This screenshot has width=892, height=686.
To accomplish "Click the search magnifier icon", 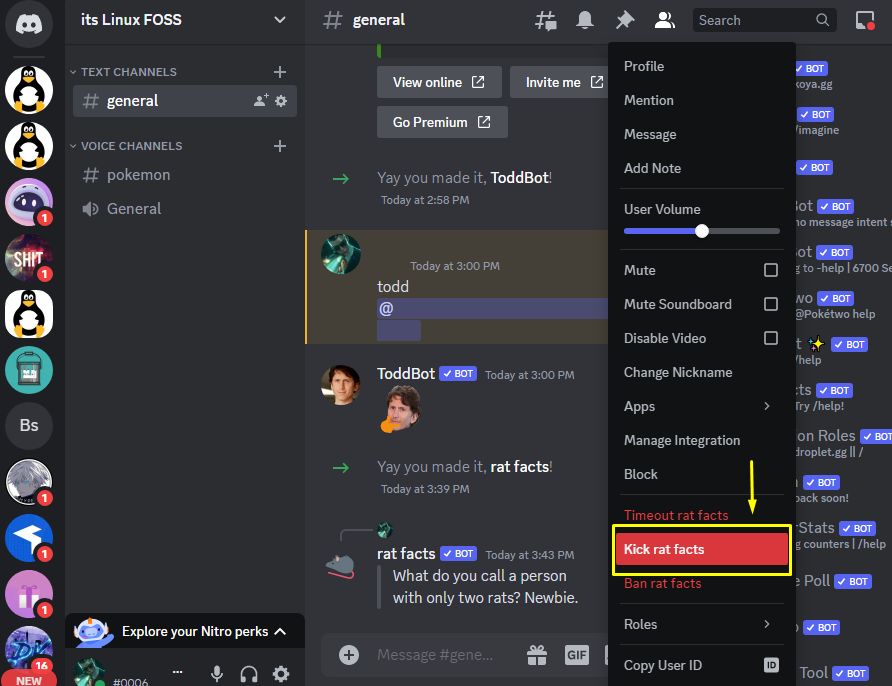I will tap(822, 20).
